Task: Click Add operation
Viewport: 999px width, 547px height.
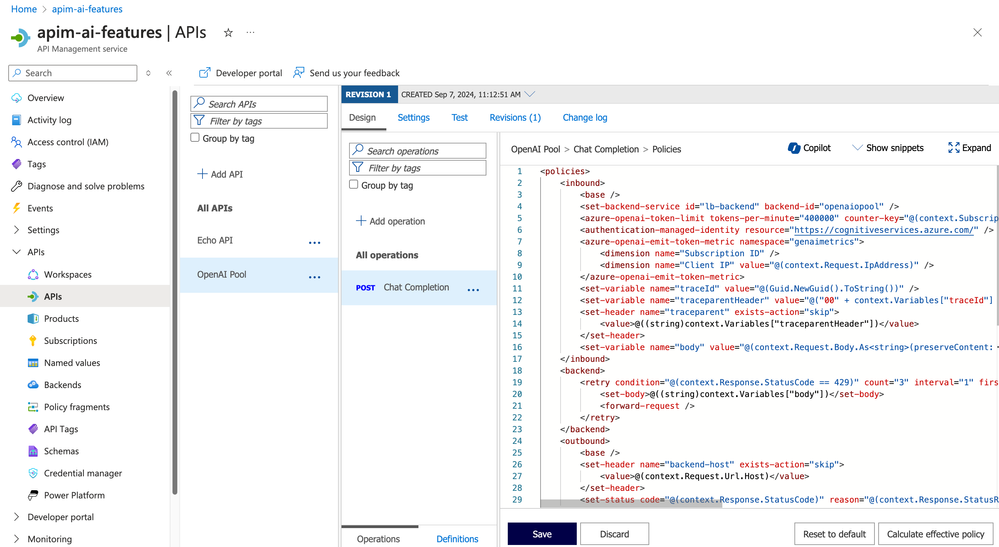Action: [x=391, y=221]
